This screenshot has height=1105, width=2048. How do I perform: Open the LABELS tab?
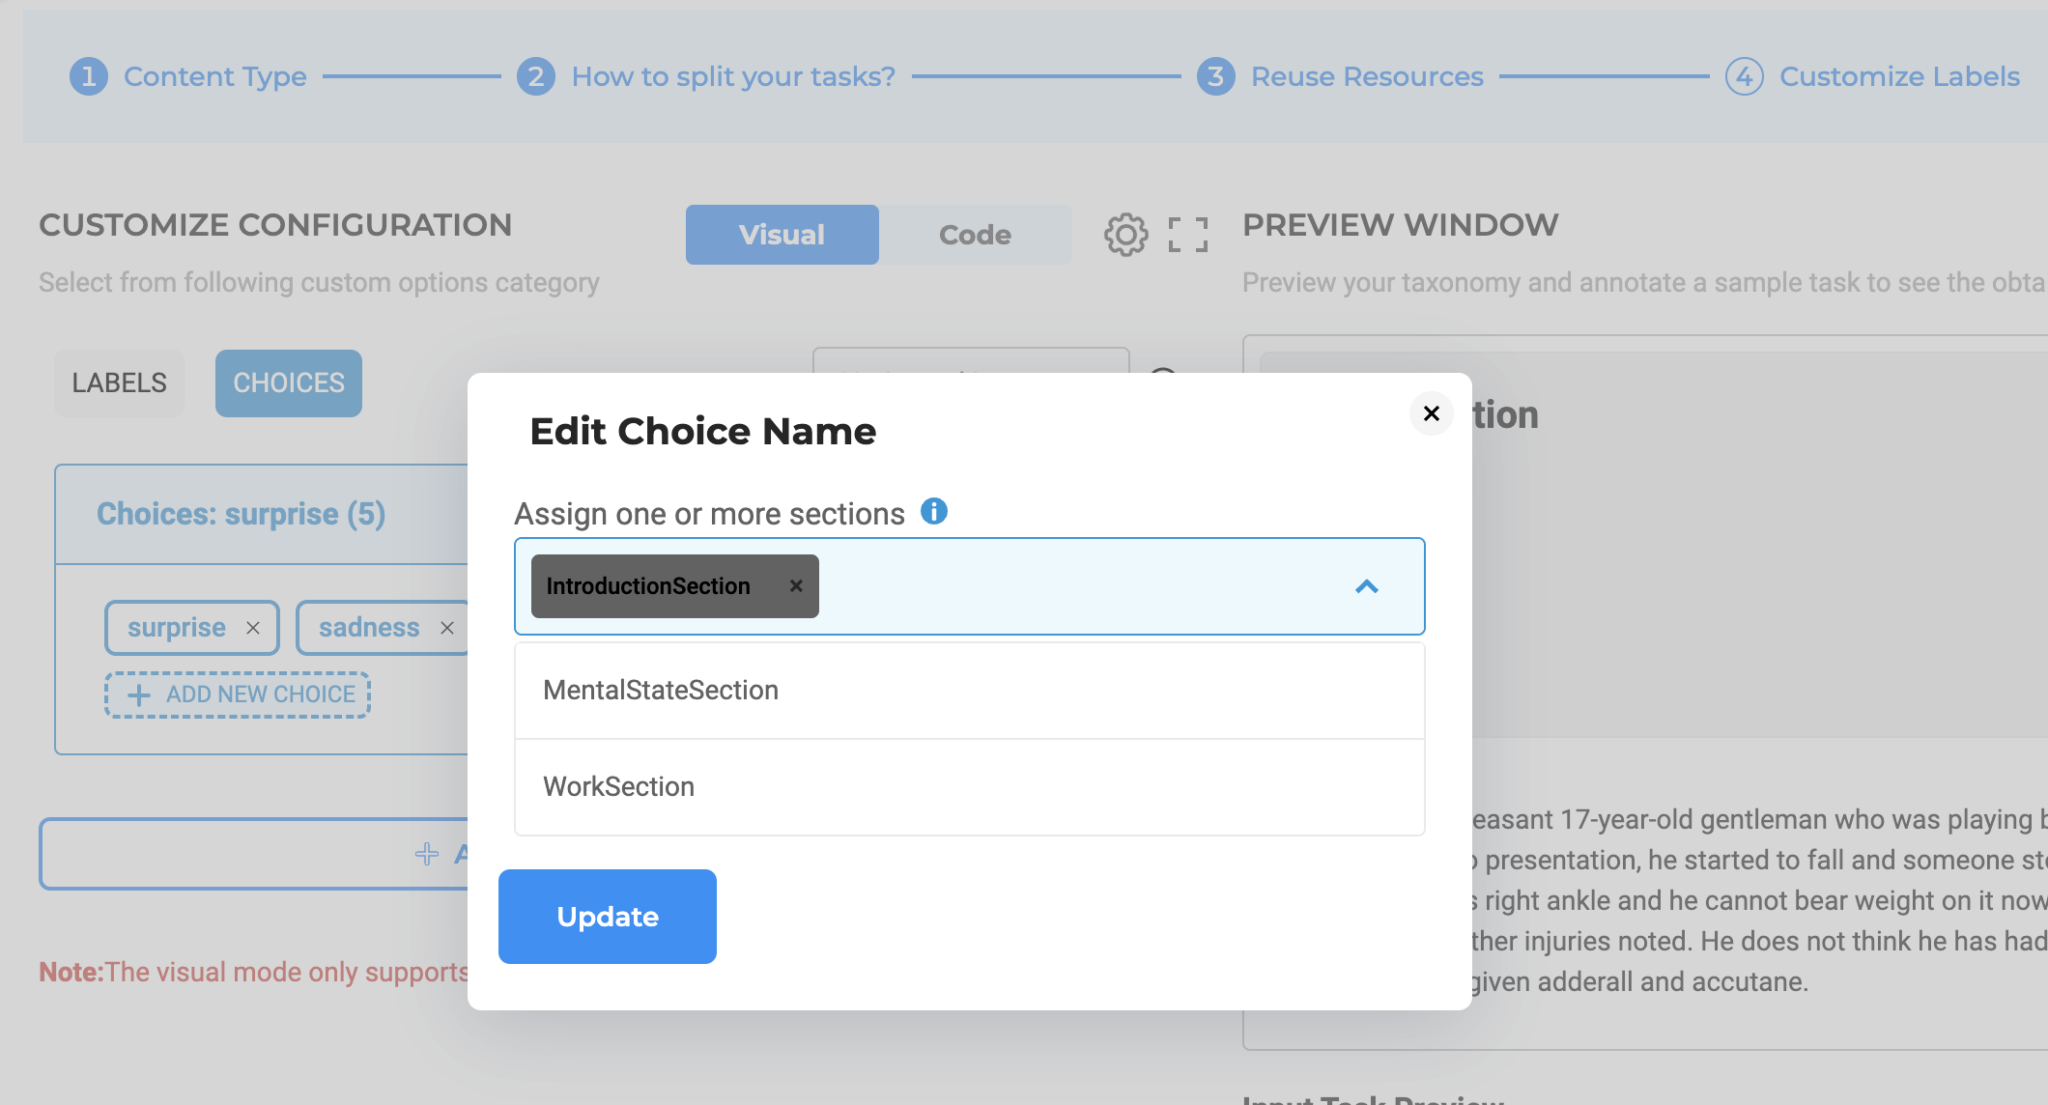[119, 382]
